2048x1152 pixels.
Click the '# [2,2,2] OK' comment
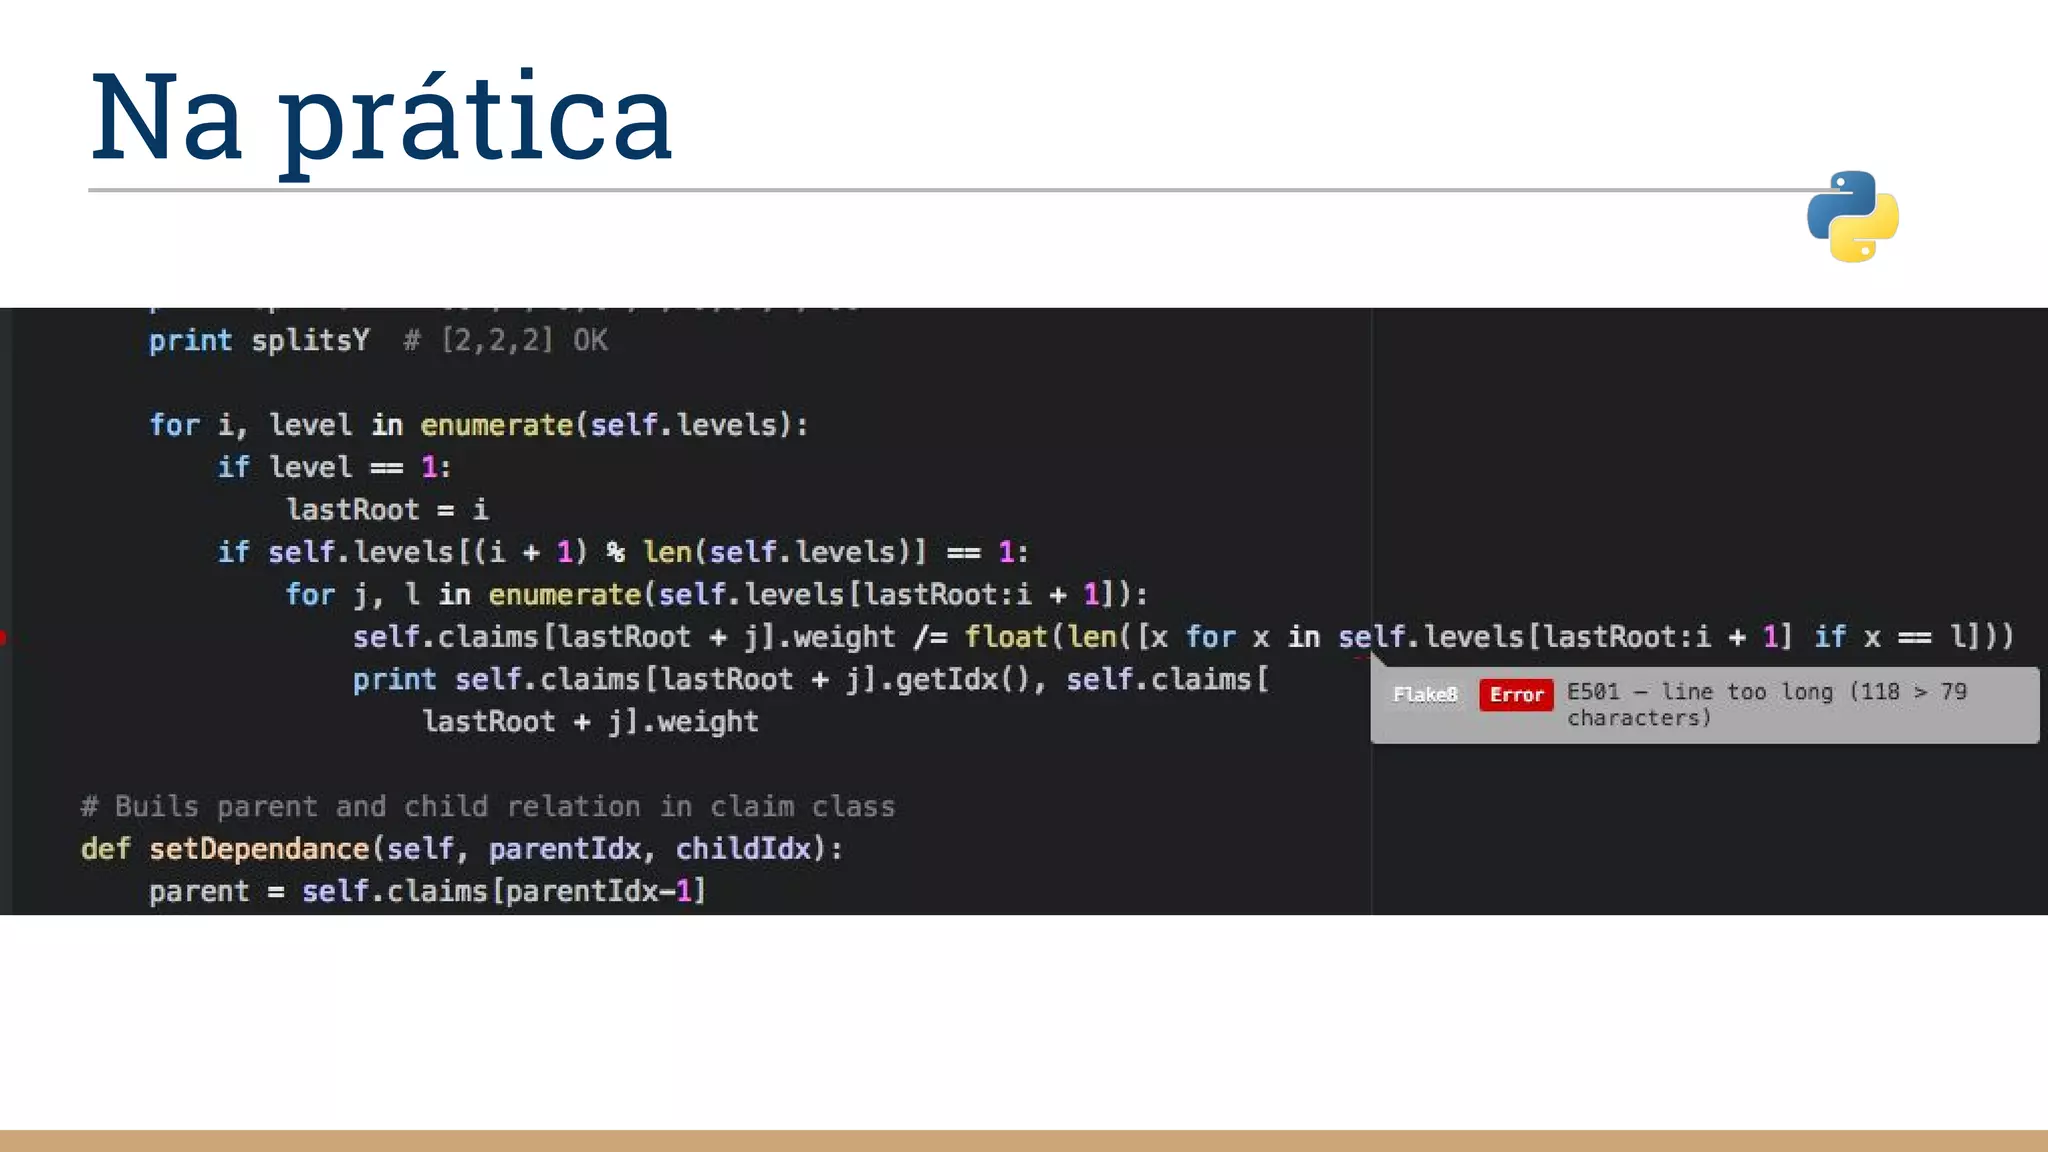505,340
